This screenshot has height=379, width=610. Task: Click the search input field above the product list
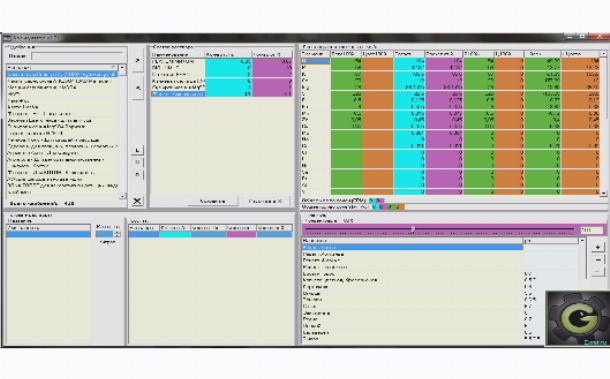[x=77, y=56]
